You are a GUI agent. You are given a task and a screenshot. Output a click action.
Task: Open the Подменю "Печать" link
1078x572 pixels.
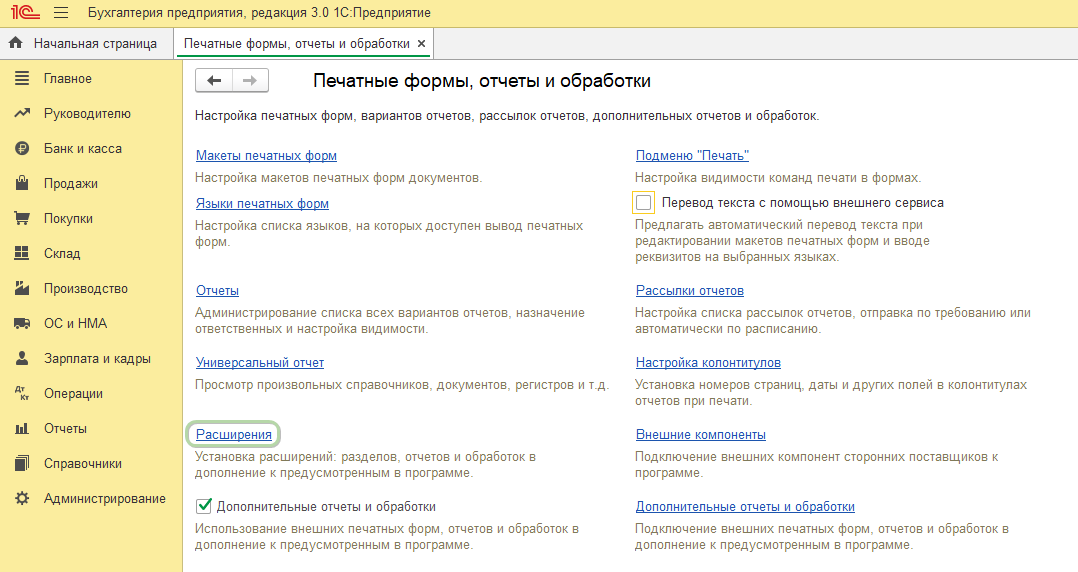coord(692,155)
